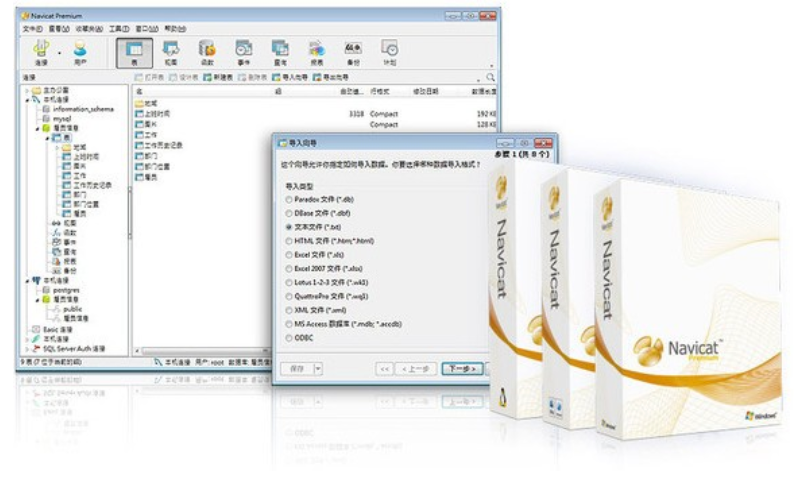Image resolution: width=795 pixels, height=487 pixels.
Task: Click the << first-step button in wizard
Action: point(384,369)
